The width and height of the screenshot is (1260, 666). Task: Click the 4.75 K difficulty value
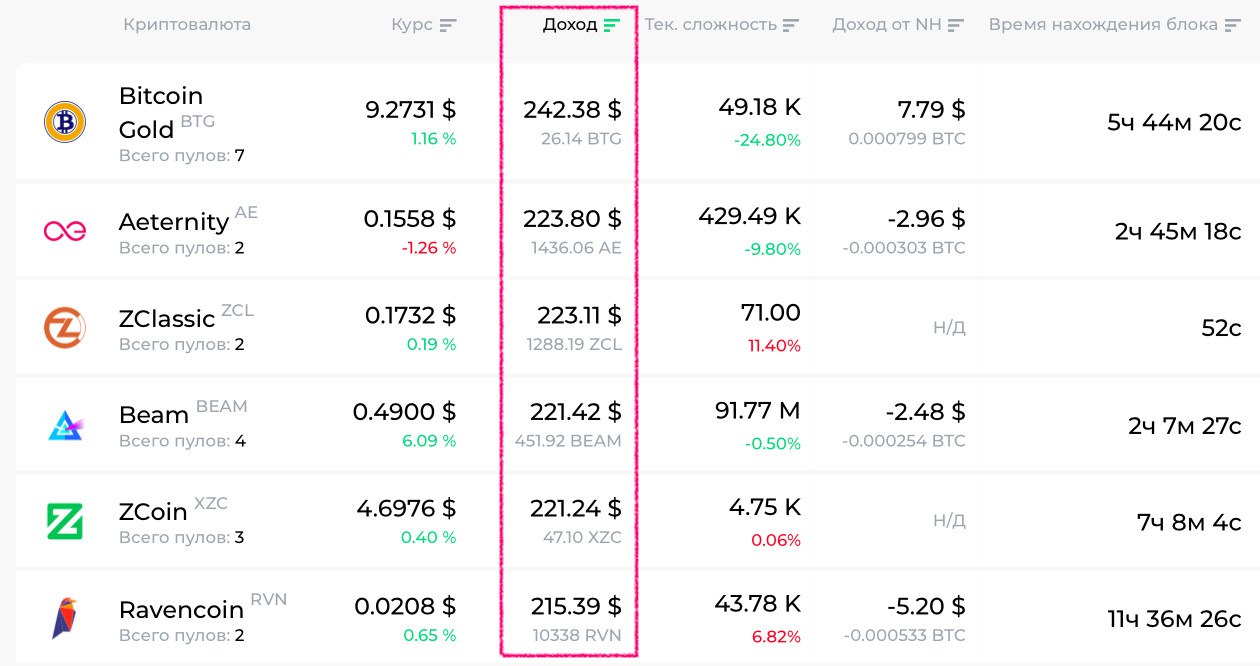point(764,507)
